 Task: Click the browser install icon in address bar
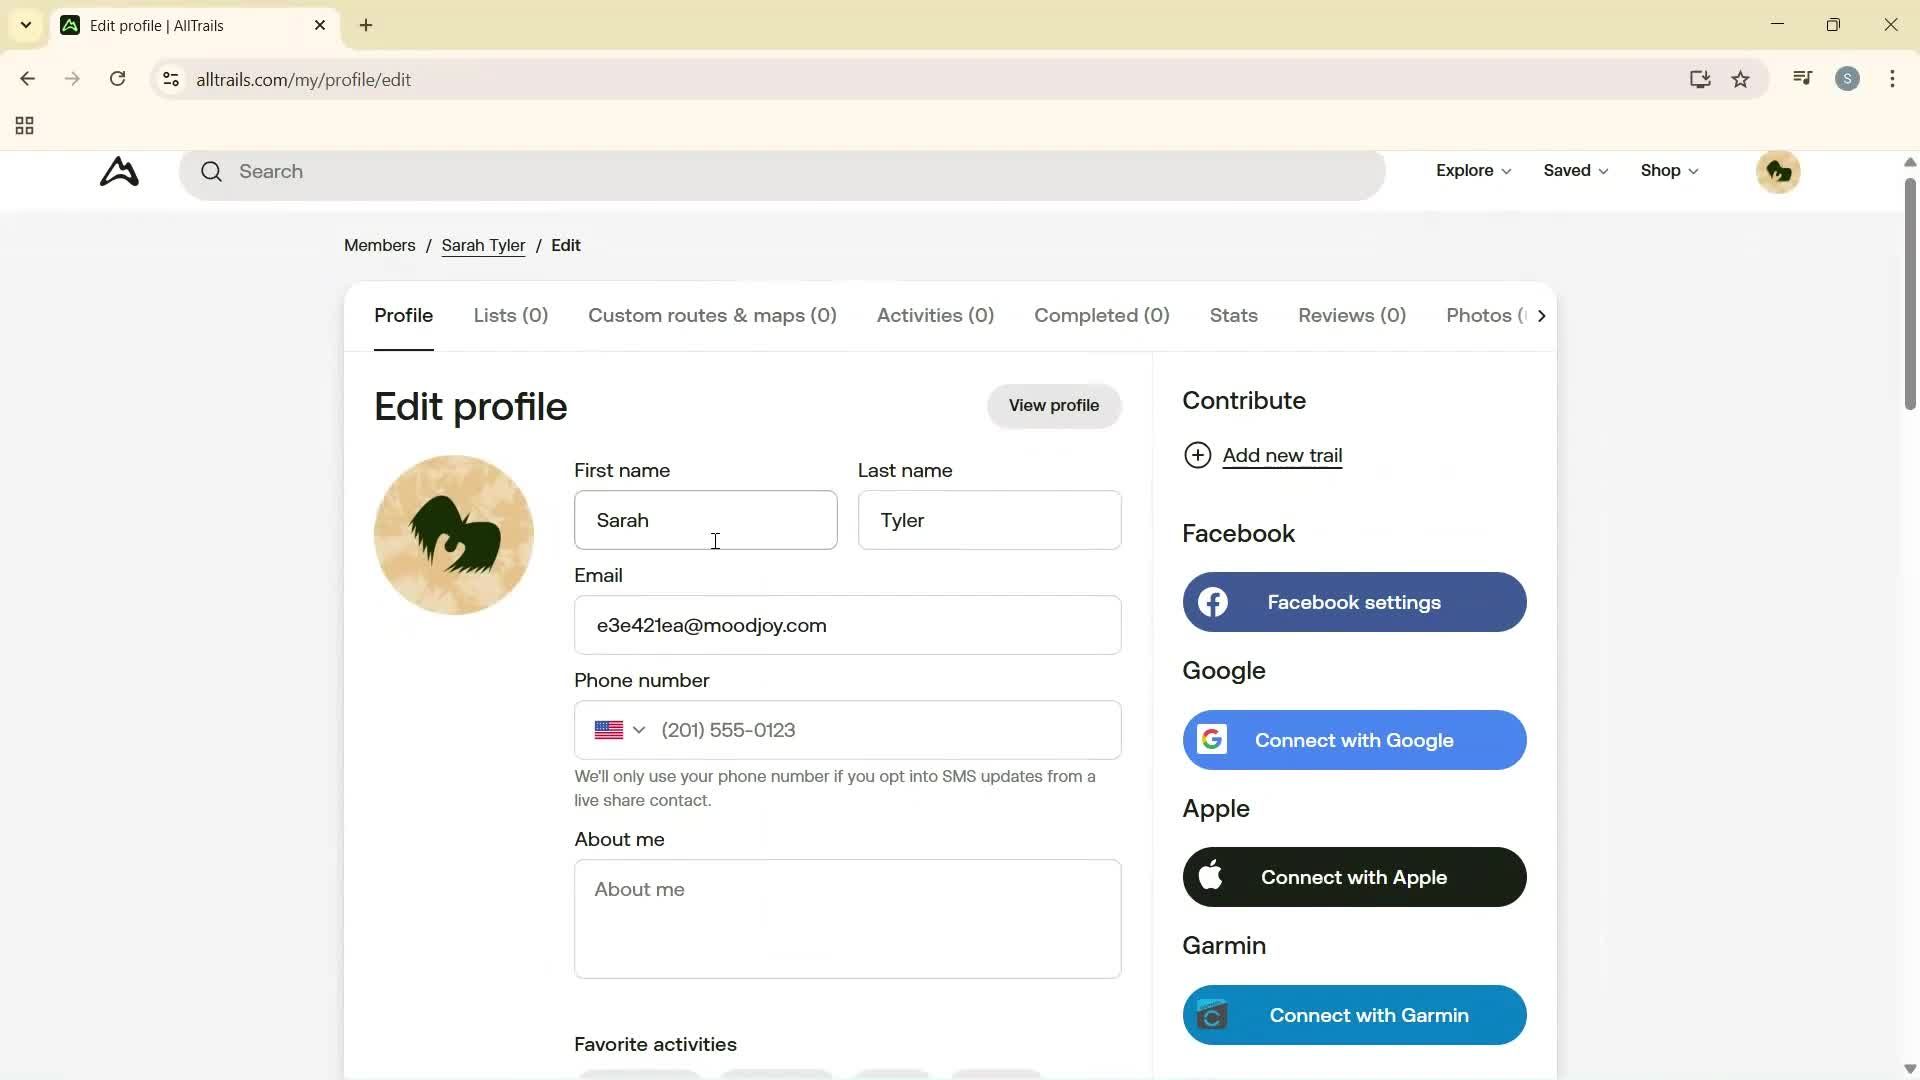(1700, 79)
